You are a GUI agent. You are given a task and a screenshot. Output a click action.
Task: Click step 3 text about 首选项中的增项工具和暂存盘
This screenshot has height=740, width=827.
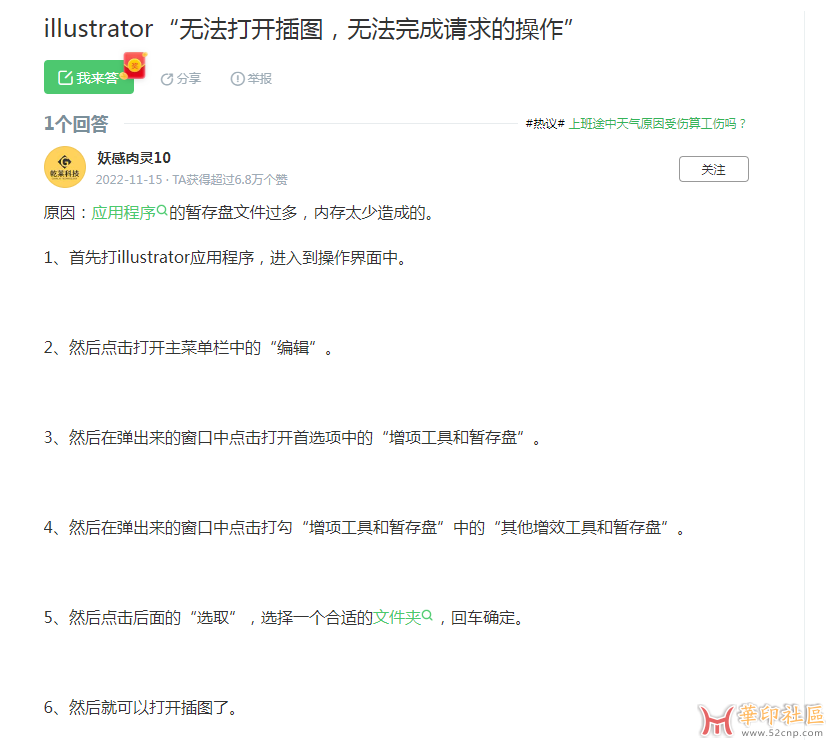pyautogui.click(x=293, y=437)
